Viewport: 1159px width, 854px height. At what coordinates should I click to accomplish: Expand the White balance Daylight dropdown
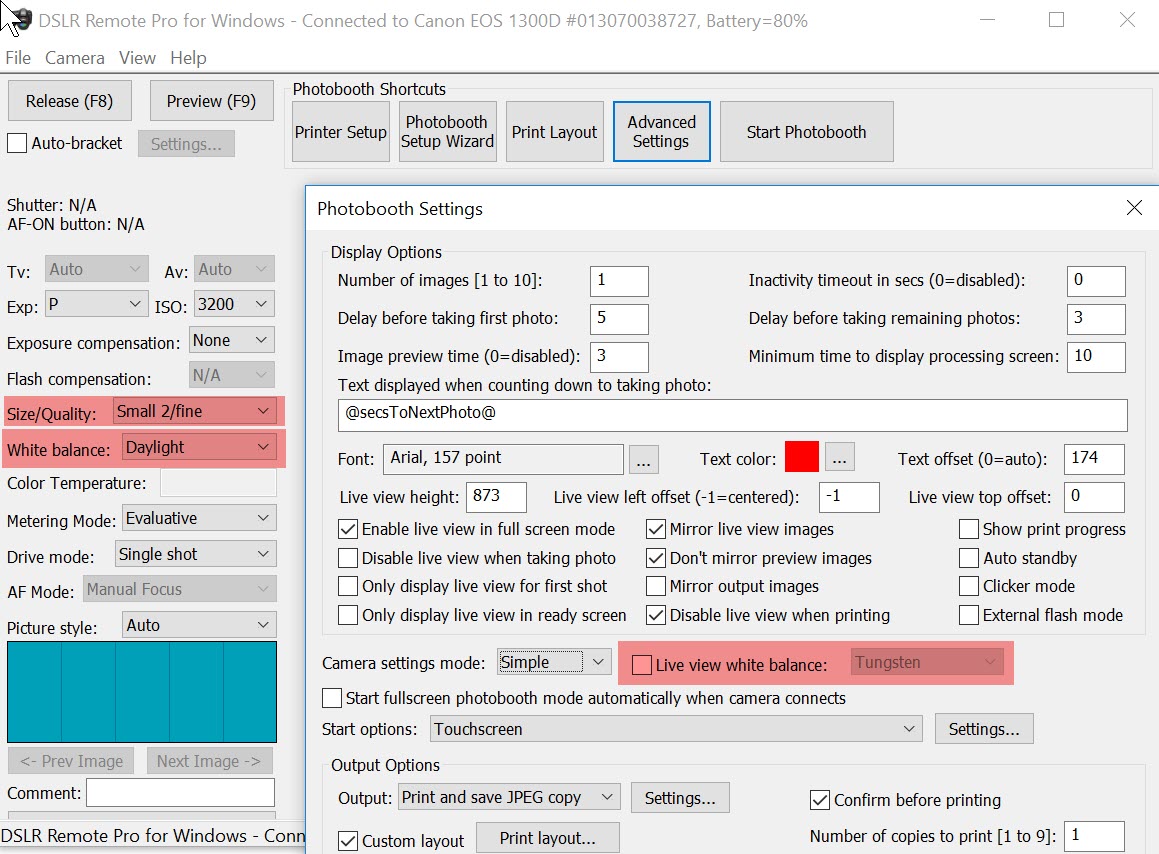click(x=199, y=448)
